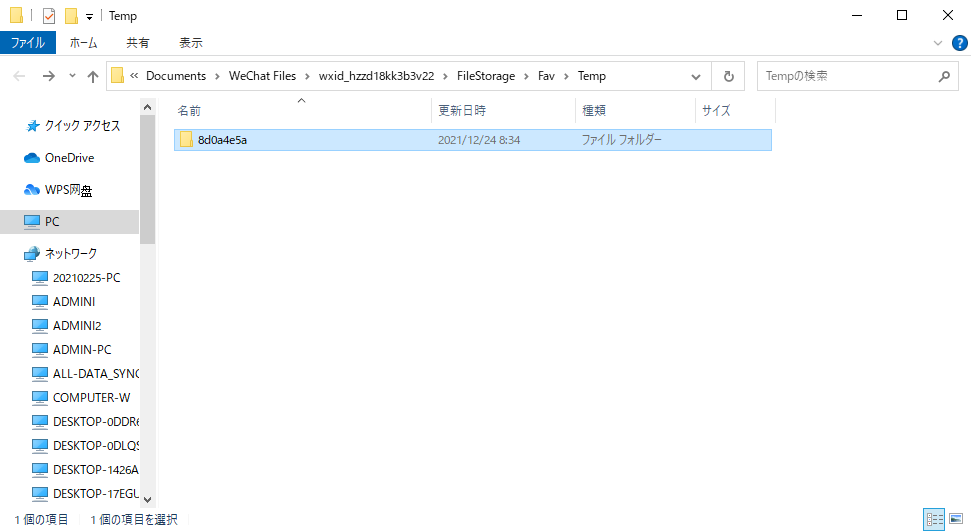Sort by 更新日時 column header
Screen dimensions: 971x531
(x=462, y=111)
